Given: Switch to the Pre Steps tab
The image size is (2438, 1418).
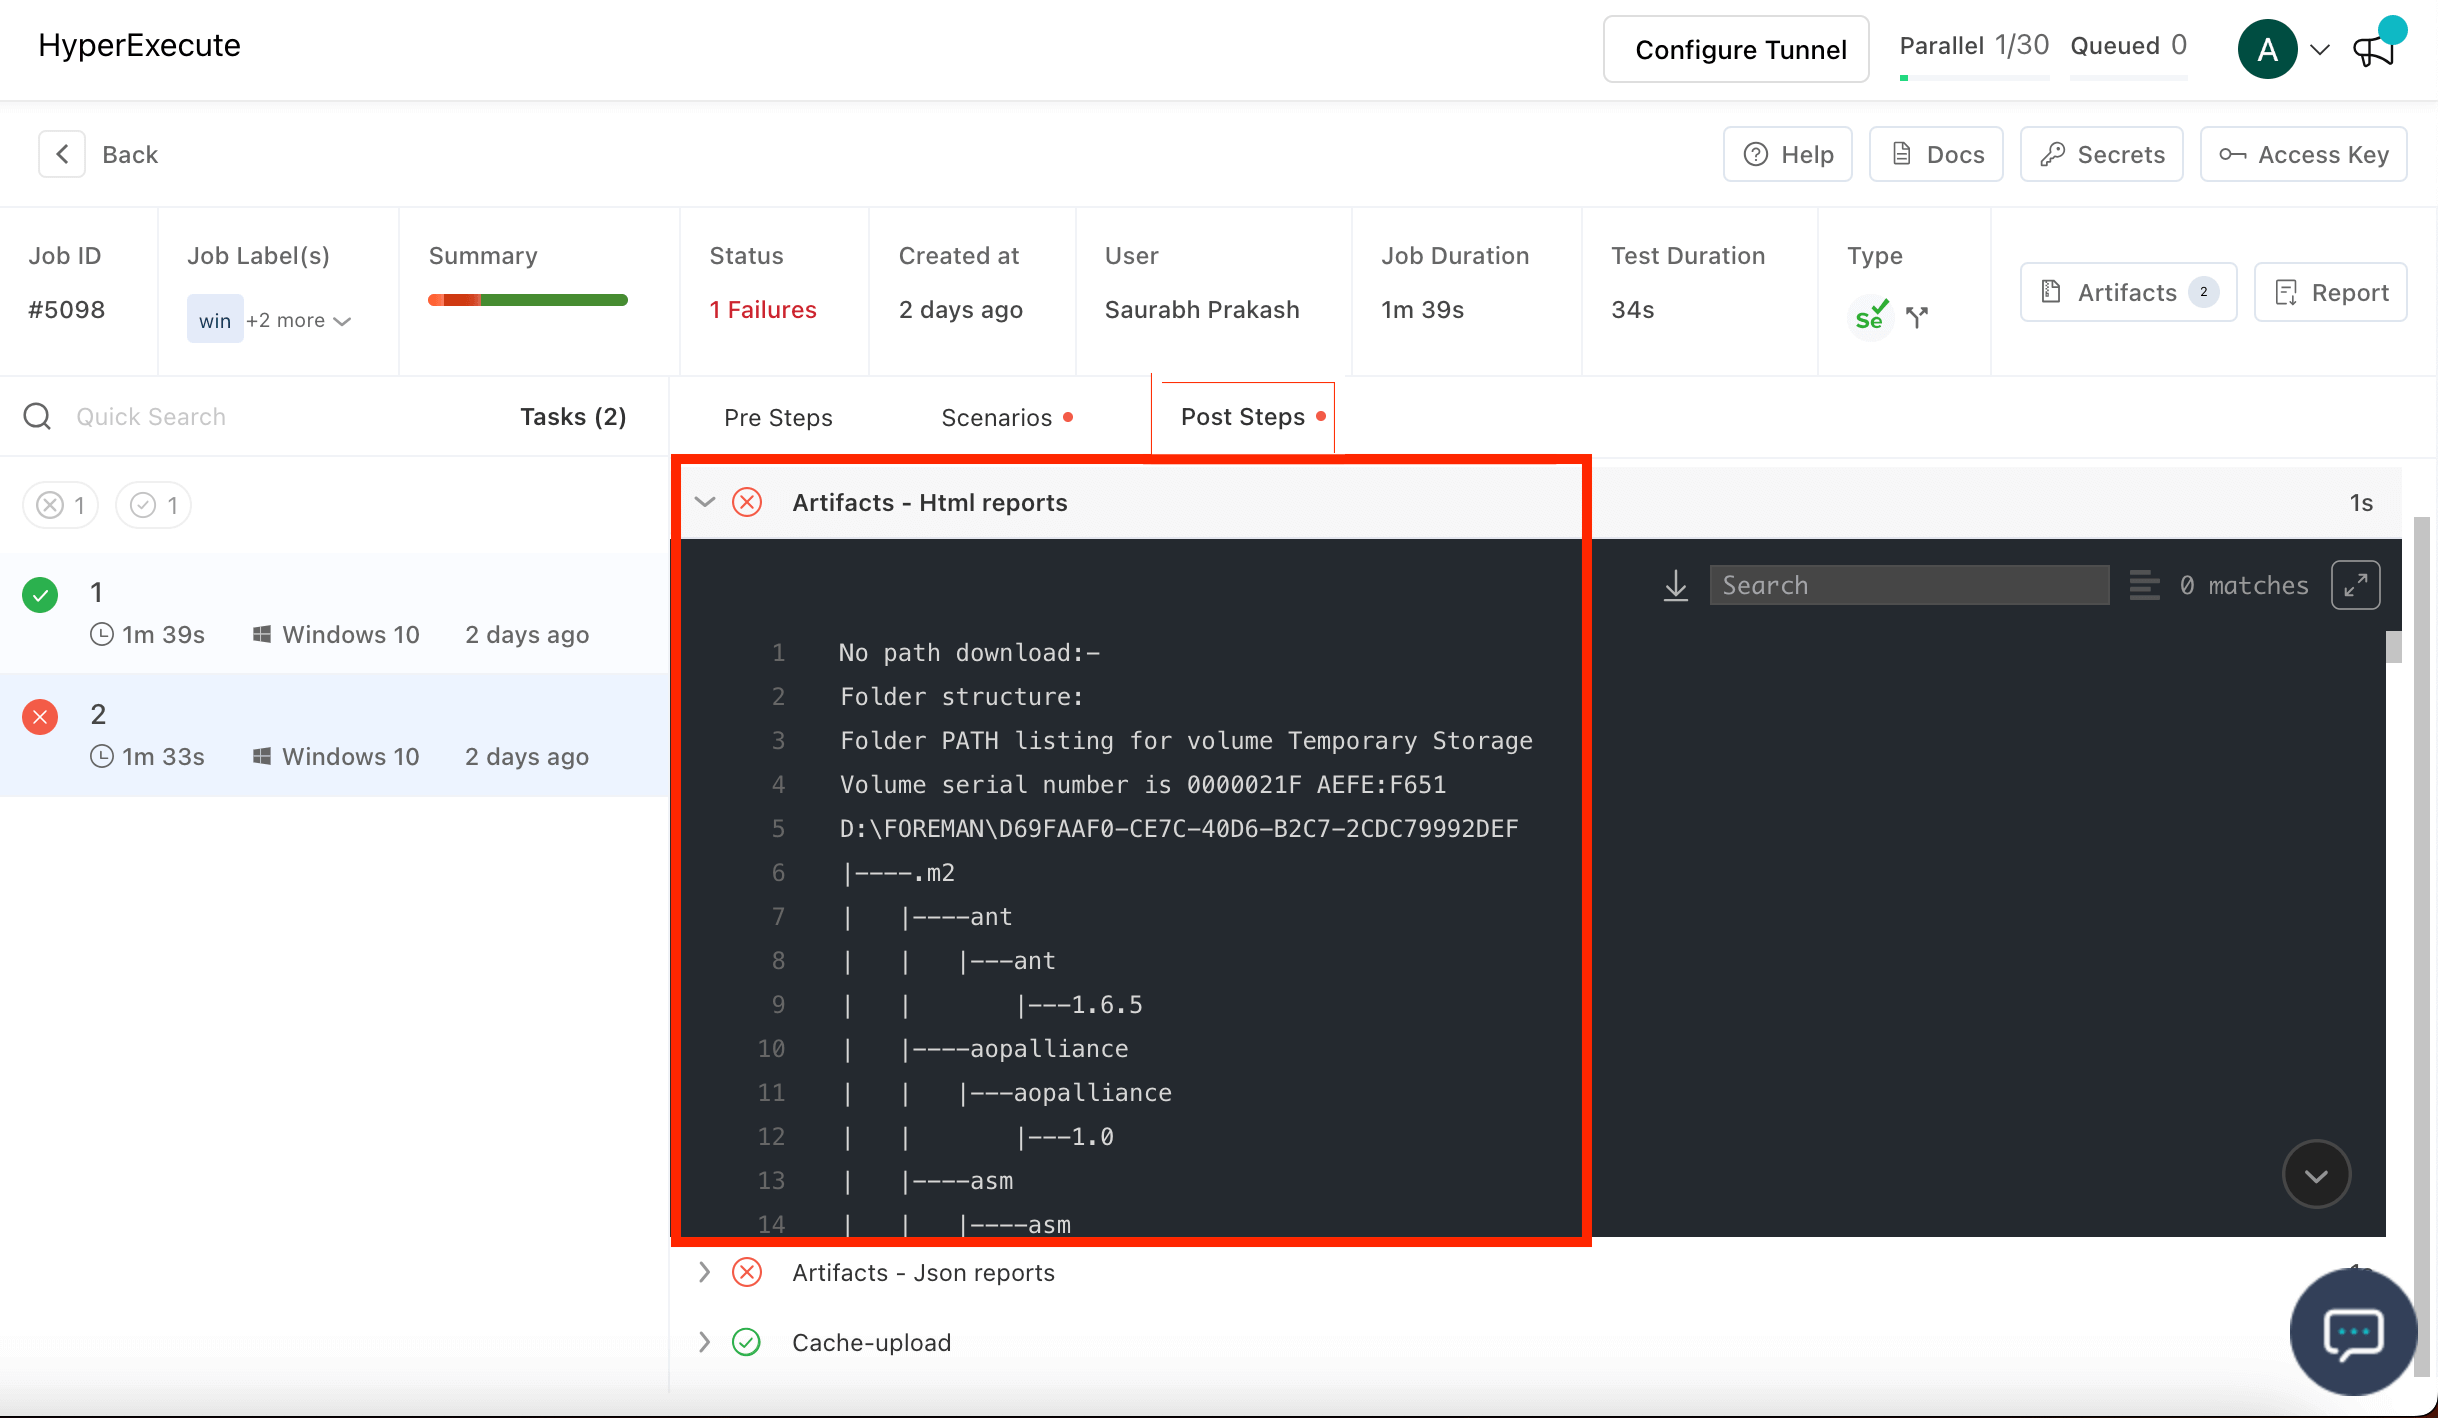Looking at the screenshot, I should pos(778,417).
